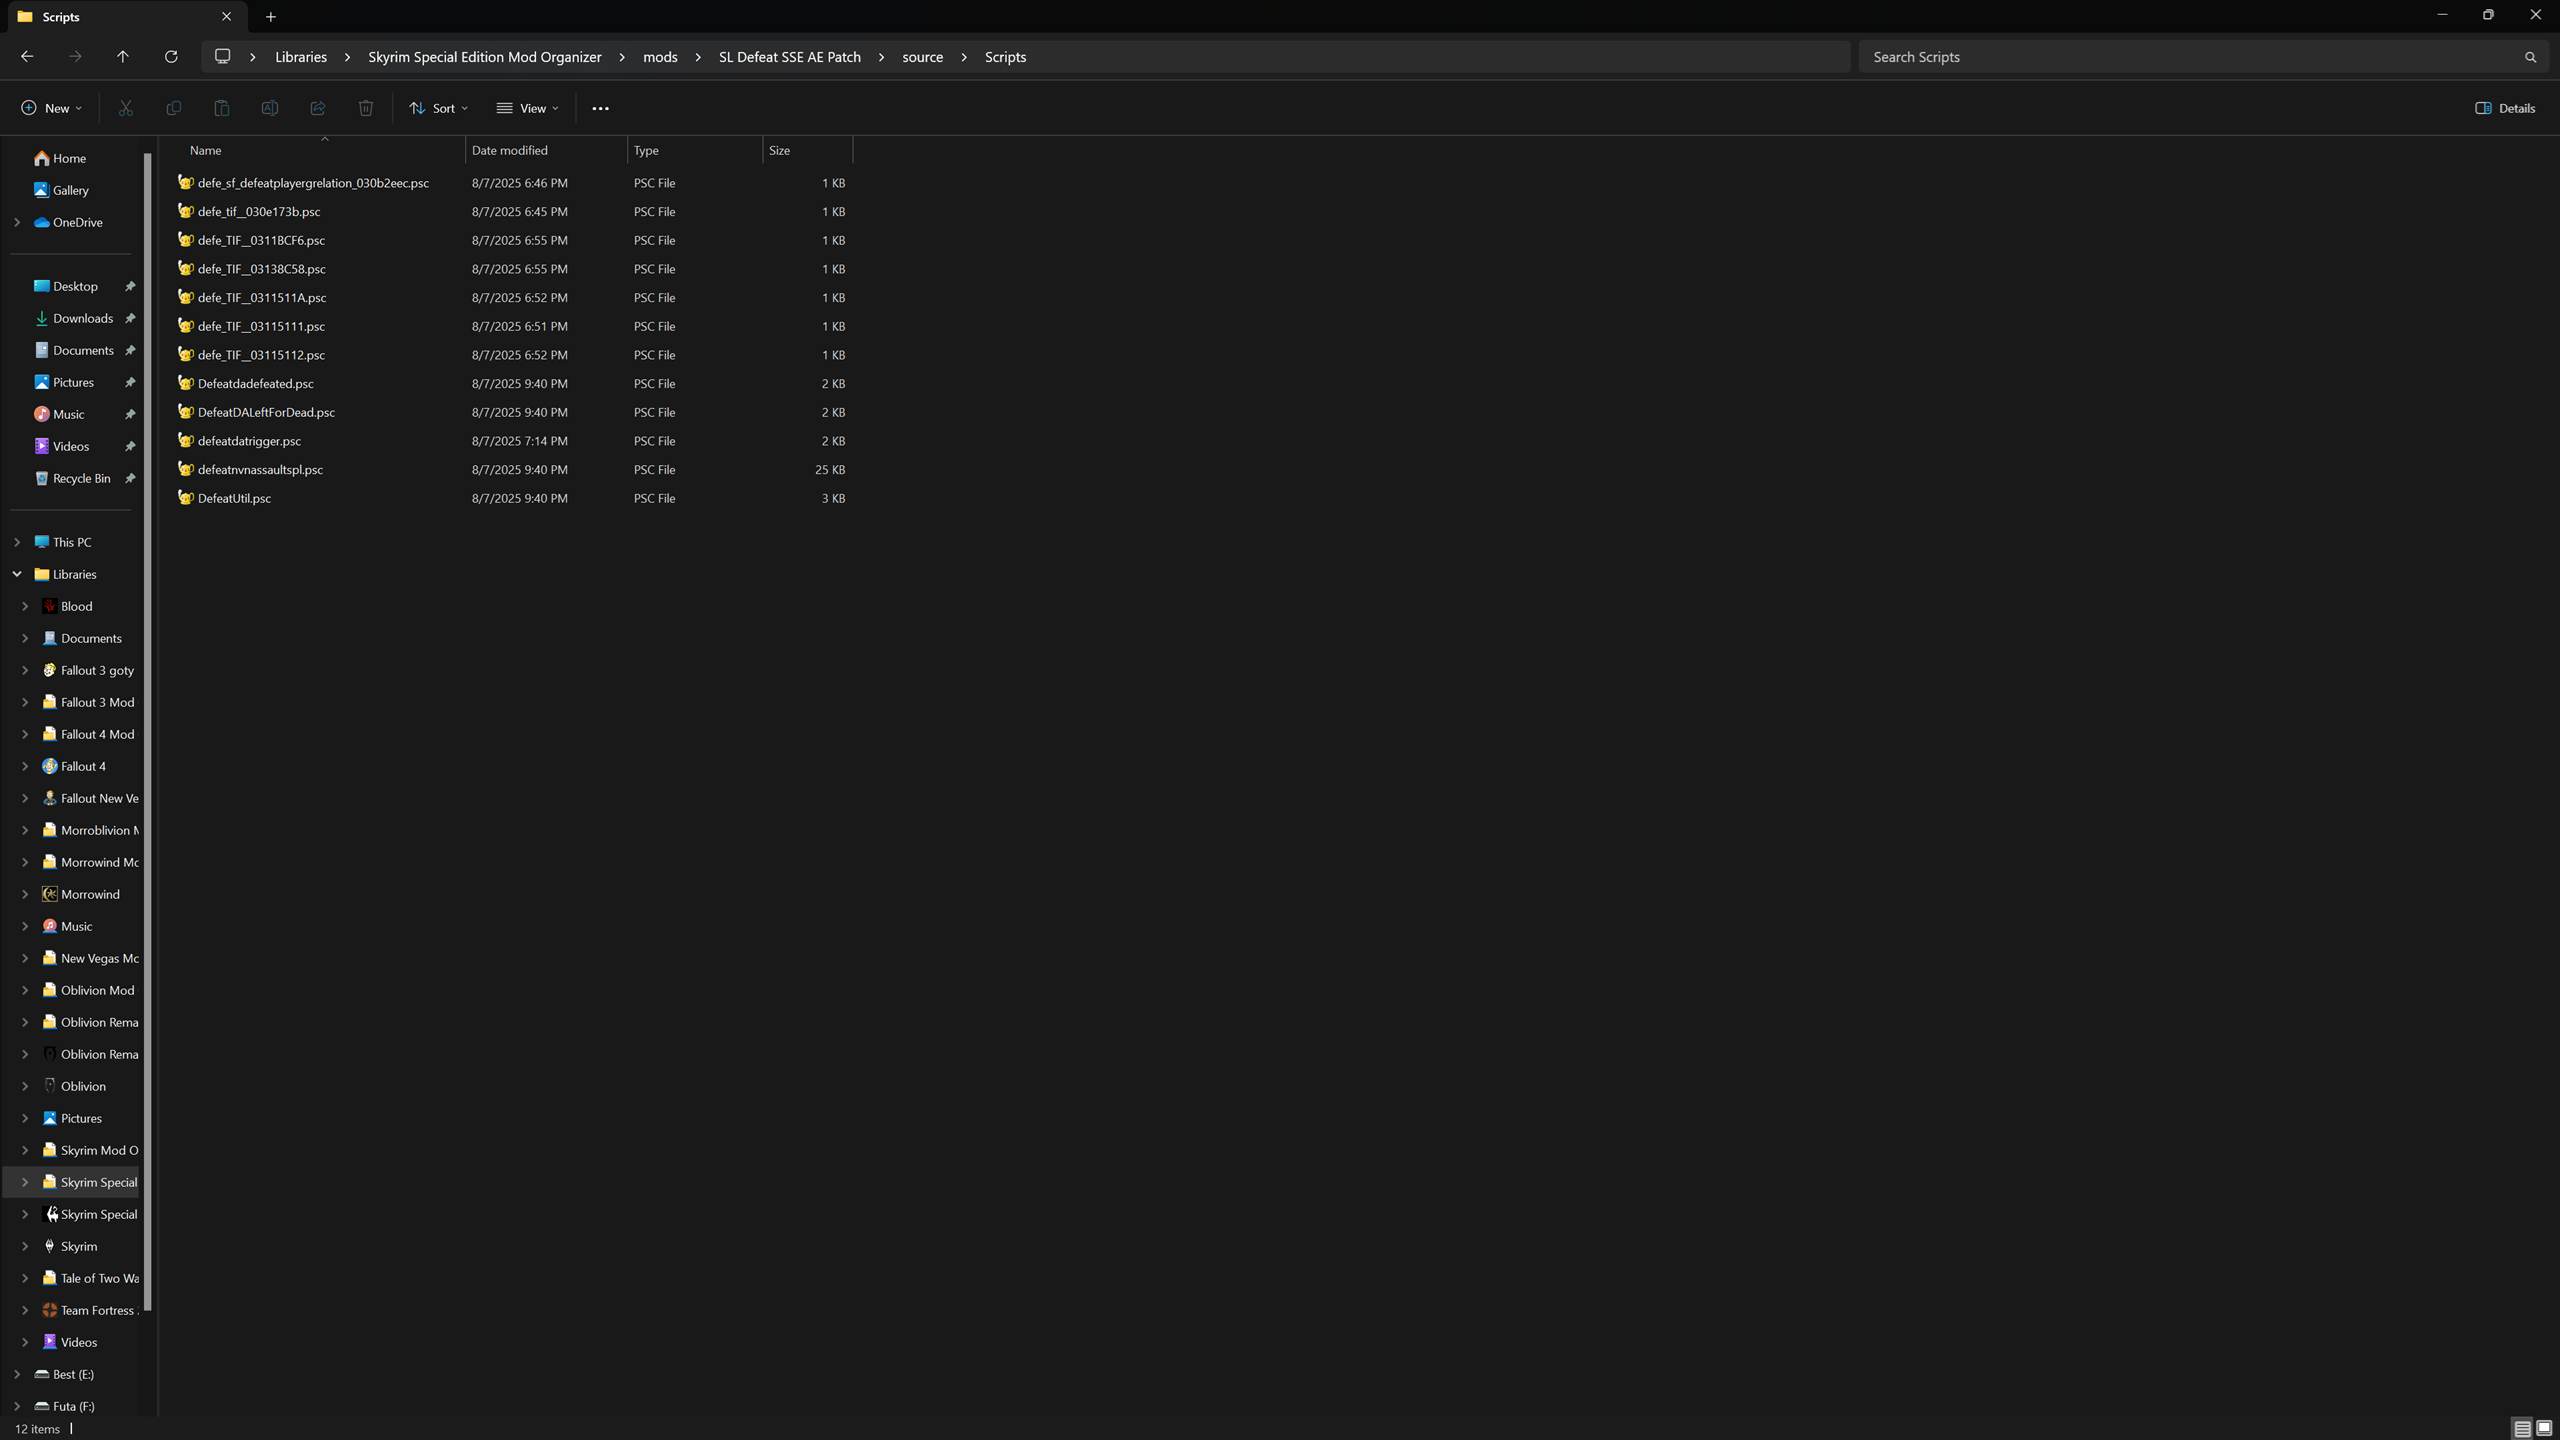Open the See more ellipsis menu

click(600, 108)
